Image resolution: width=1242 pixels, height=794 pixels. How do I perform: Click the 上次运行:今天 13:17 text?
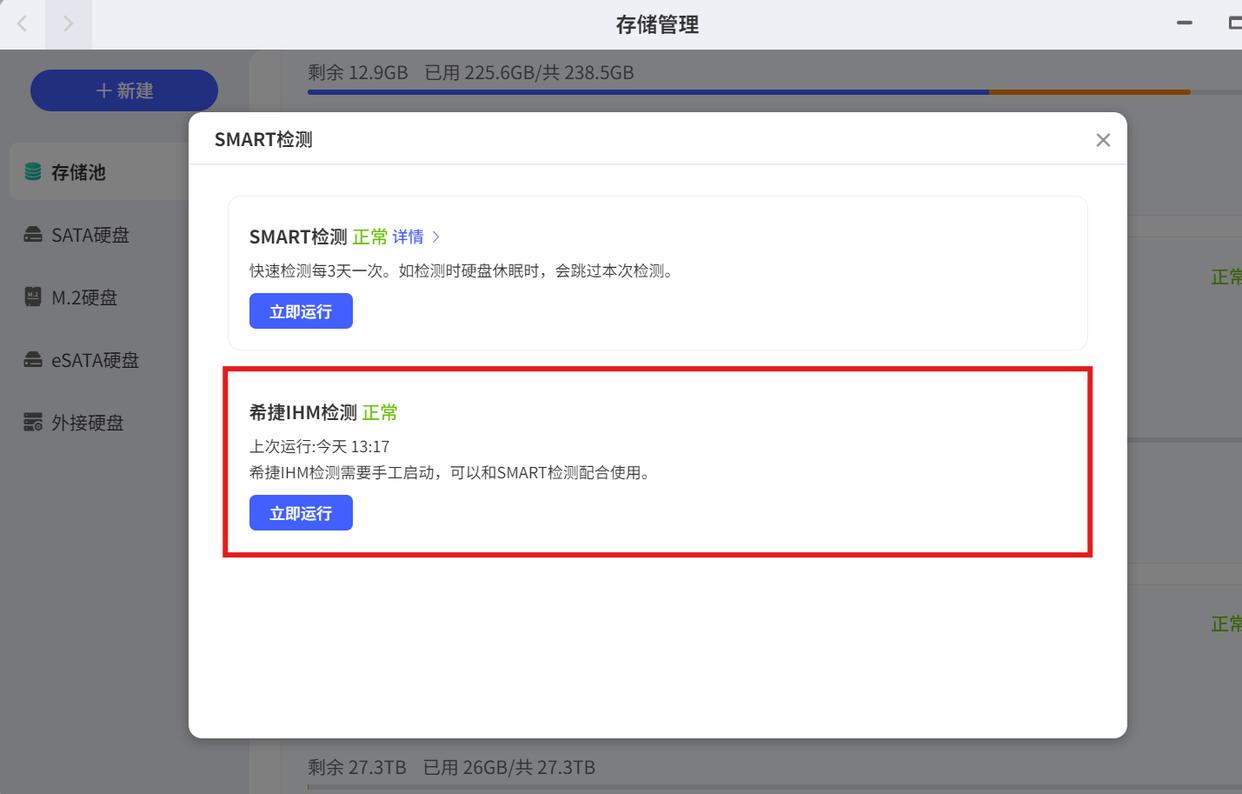(319, 446)
